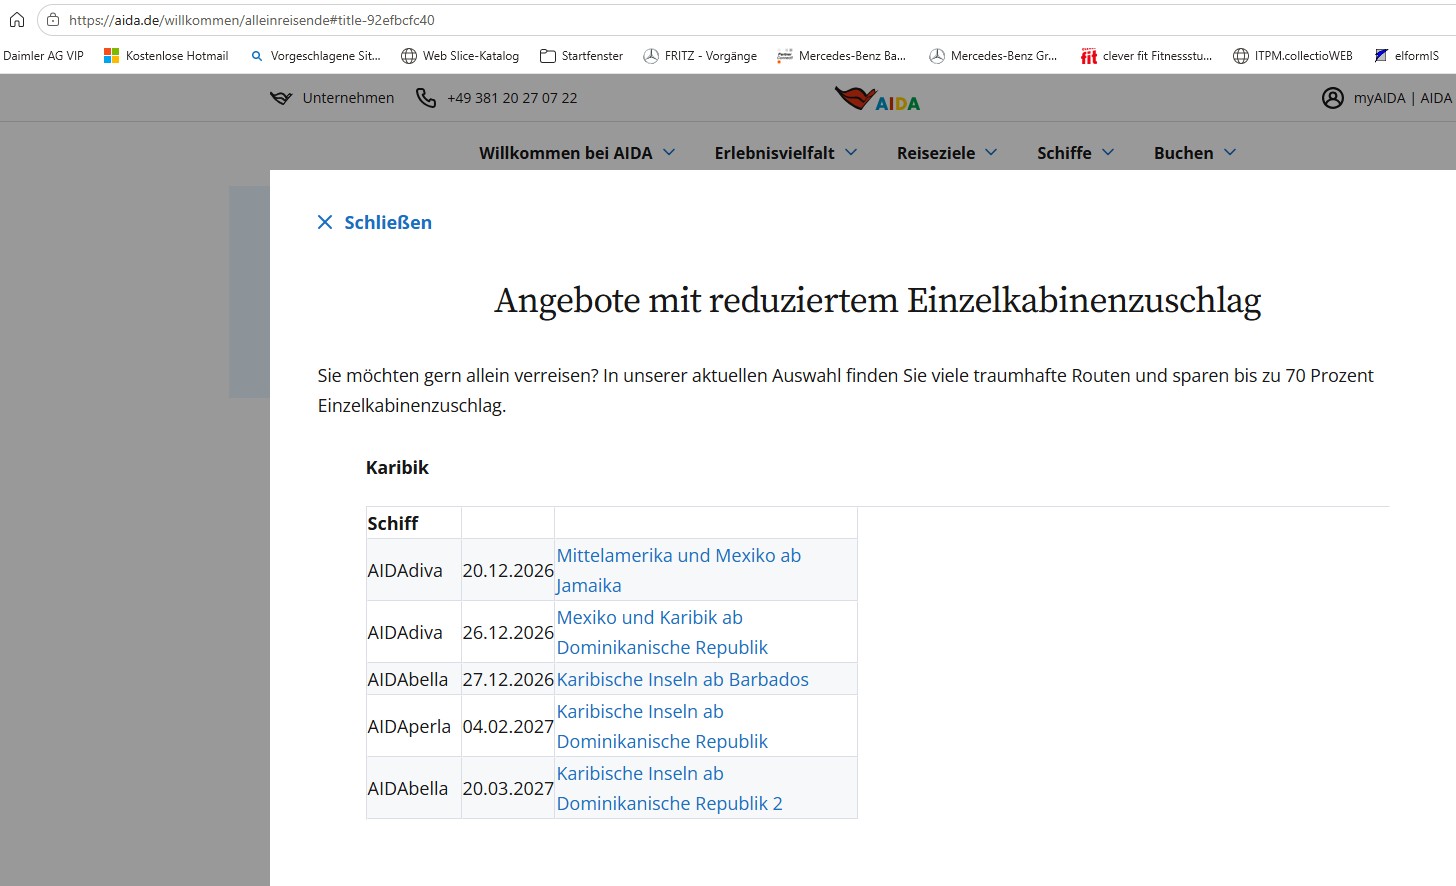The height and width of the screenshot is (886, 1456).
Task: Expand the Willkommen bei AIDA menu chevron
Action: point(669,152)
